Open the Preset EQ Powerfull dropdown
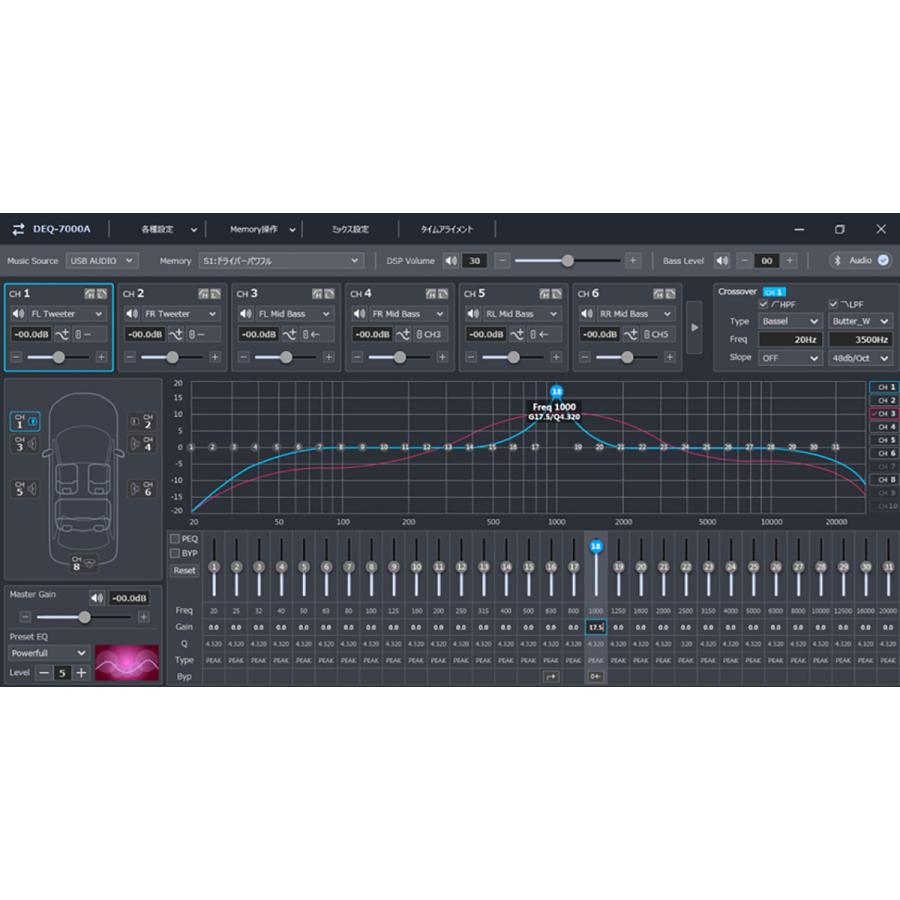The image size is (900, 900). click(x=49, y=653)
